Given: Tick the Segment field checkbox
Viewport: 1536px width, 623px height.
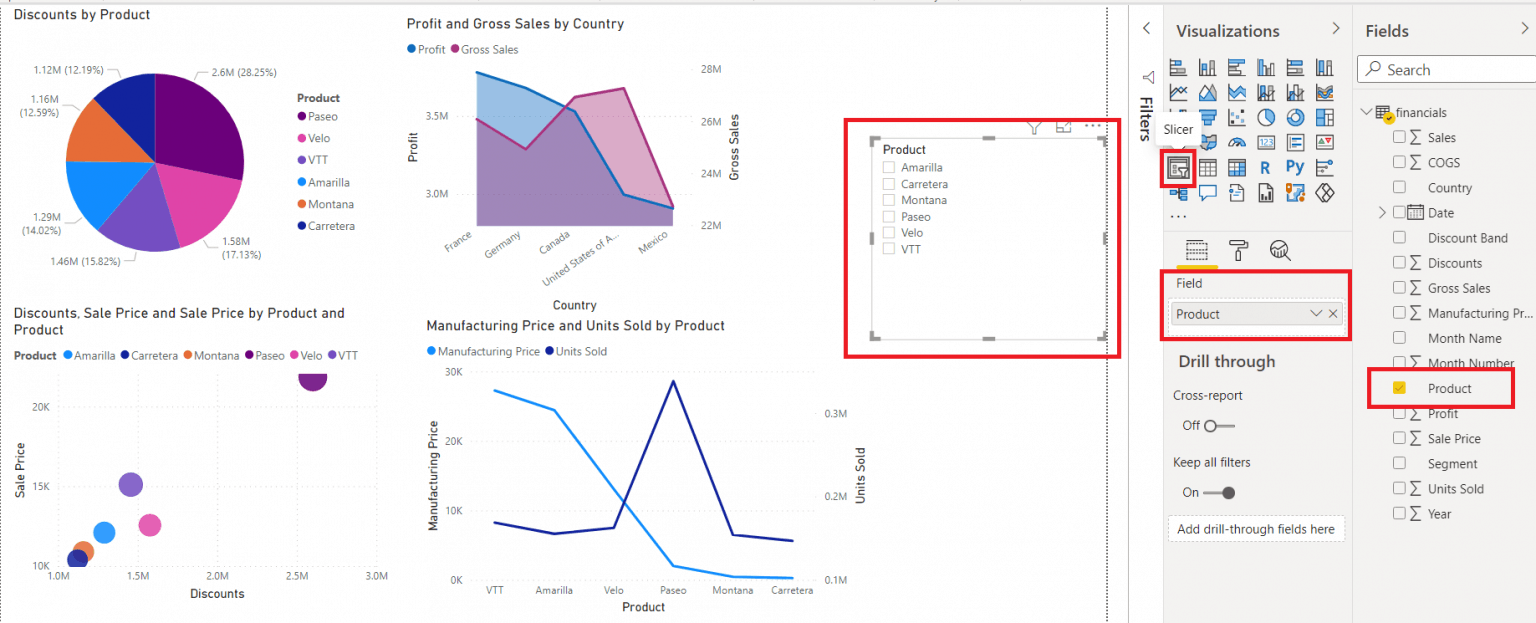Looking at the screenshot, I should pyautogui.click(x=1399, y=463).
